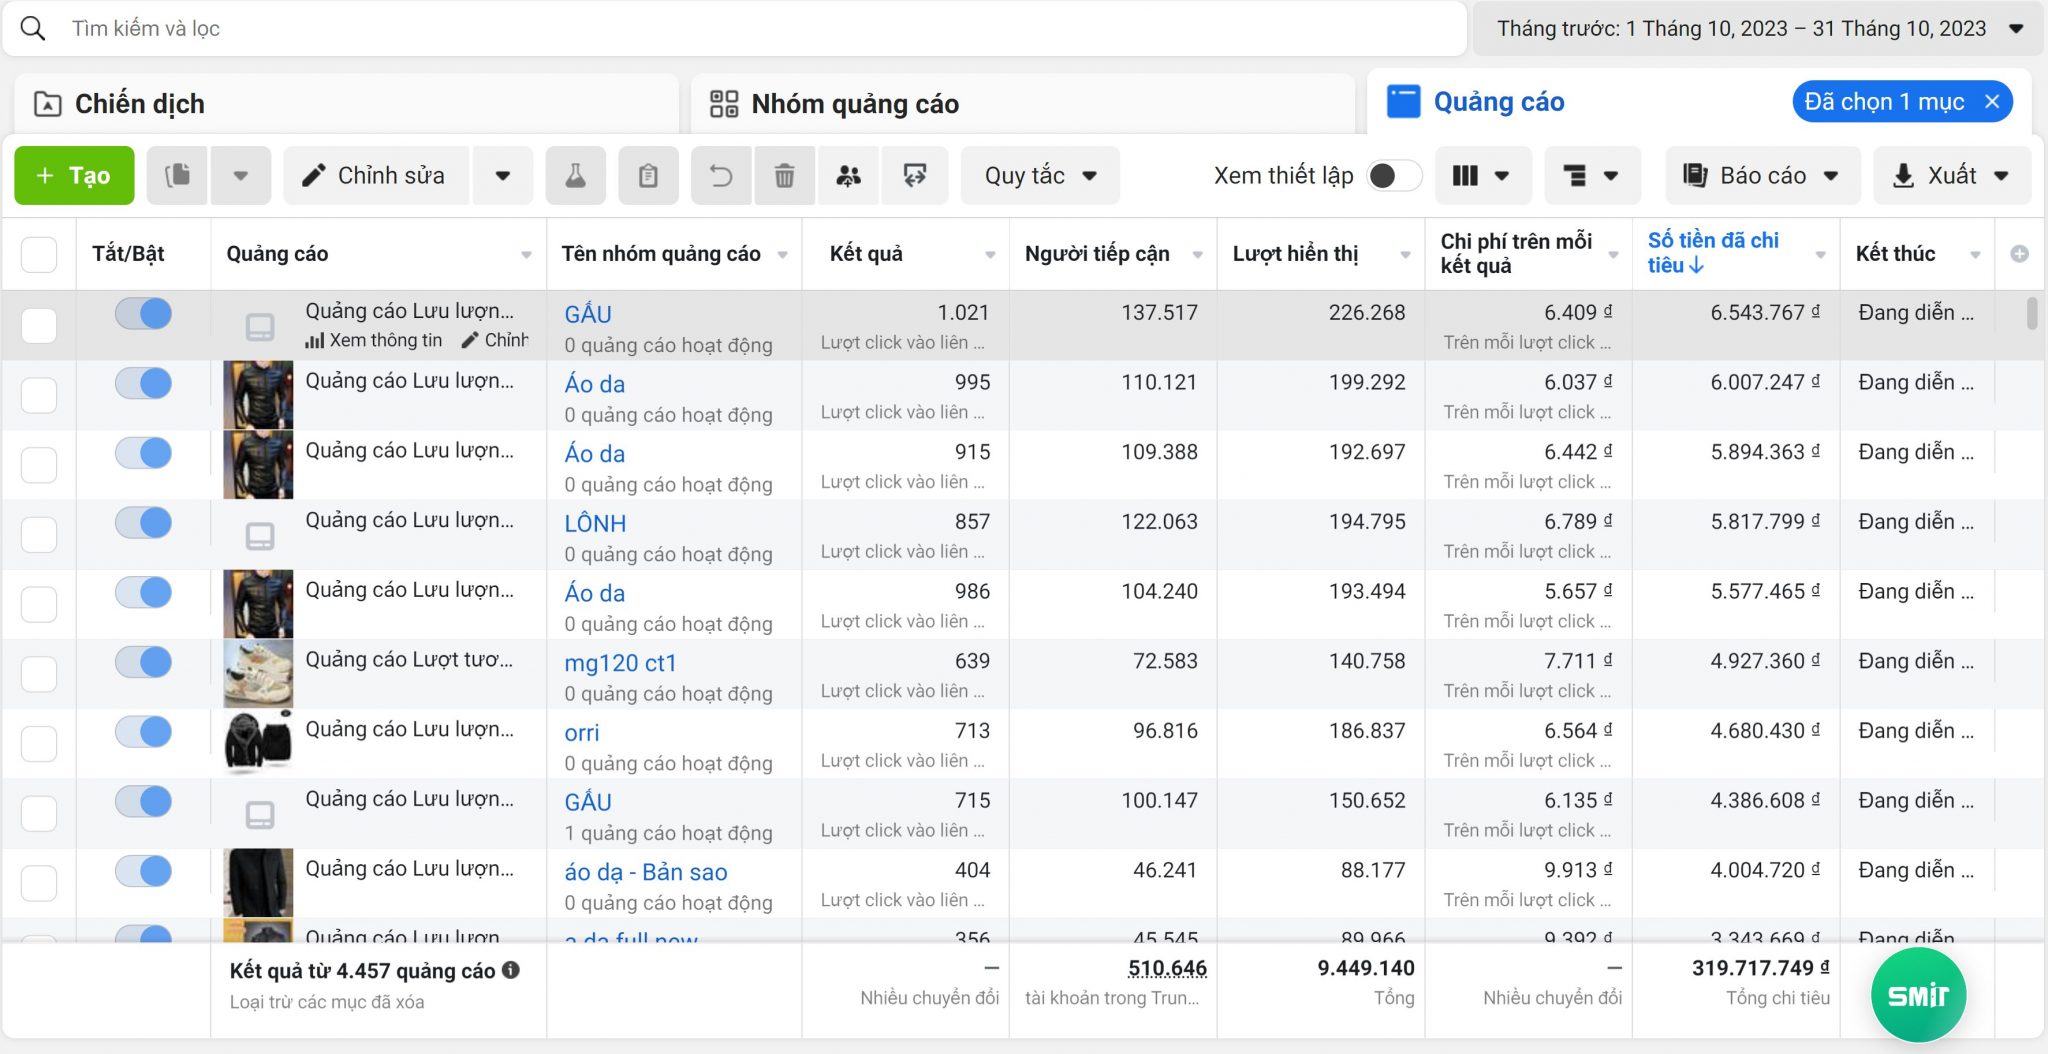Click the add people sharing icon
Screen dimensions: 2048x1054
pyautogui.click(x=848, y=175)
